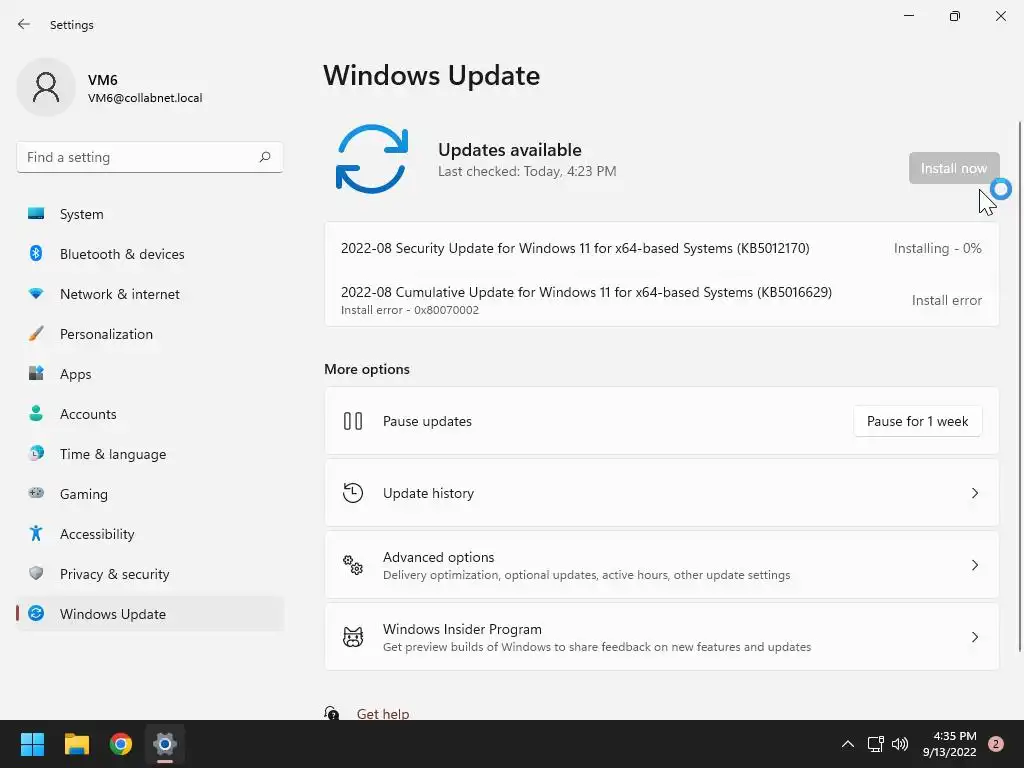Open the Advanced options row

click(662, 565)
